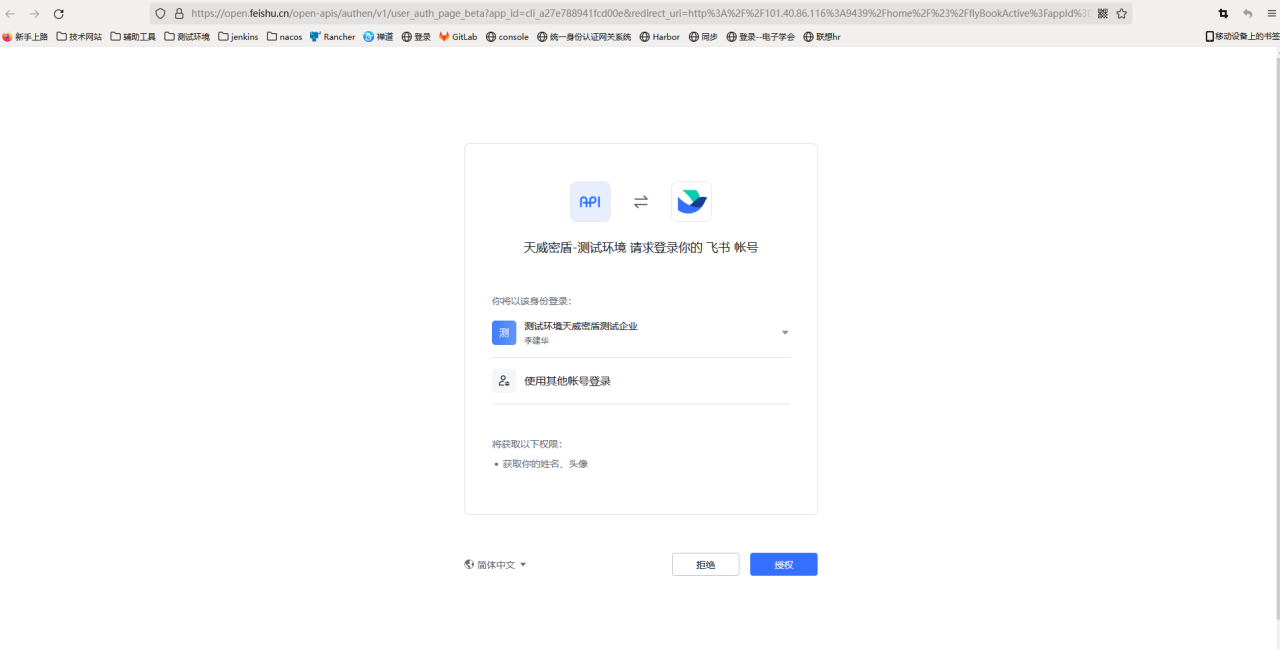Screen dimensions: 1280x650
Task: Open the 辅助工具 bookmark folder
Action: coord(133,37)
